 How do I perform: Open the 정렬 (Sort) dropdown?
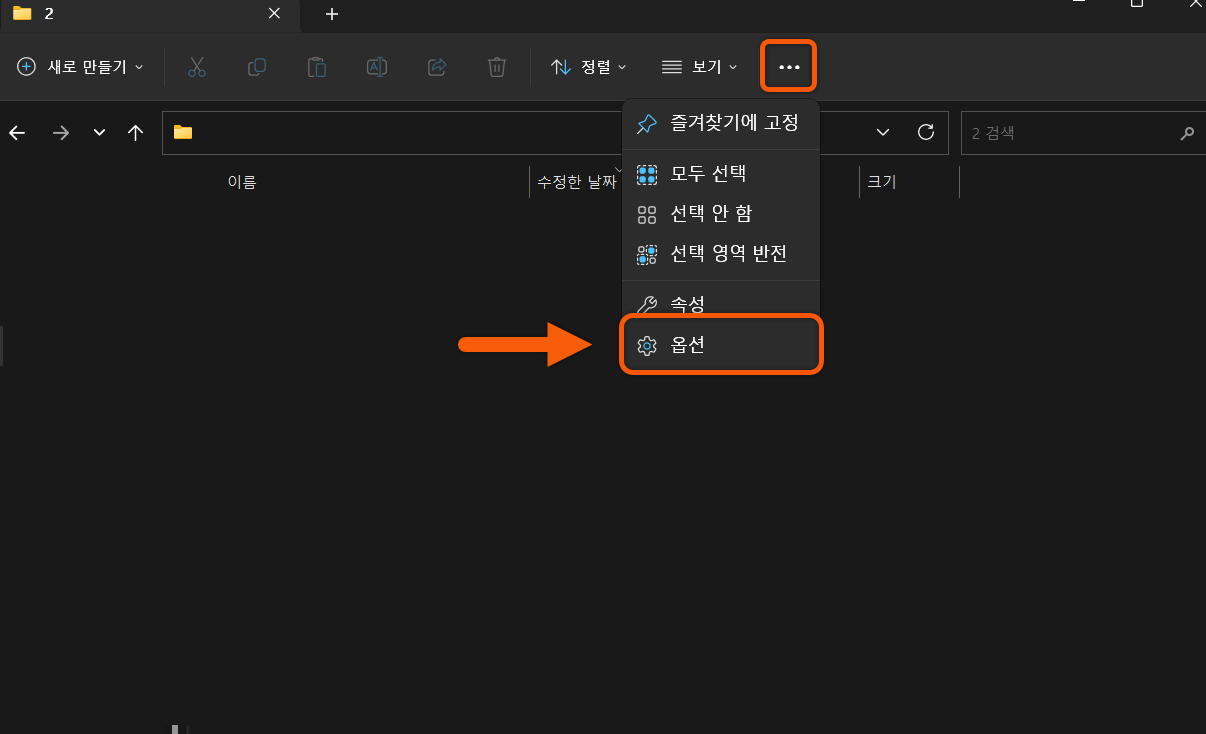(588, 66)
